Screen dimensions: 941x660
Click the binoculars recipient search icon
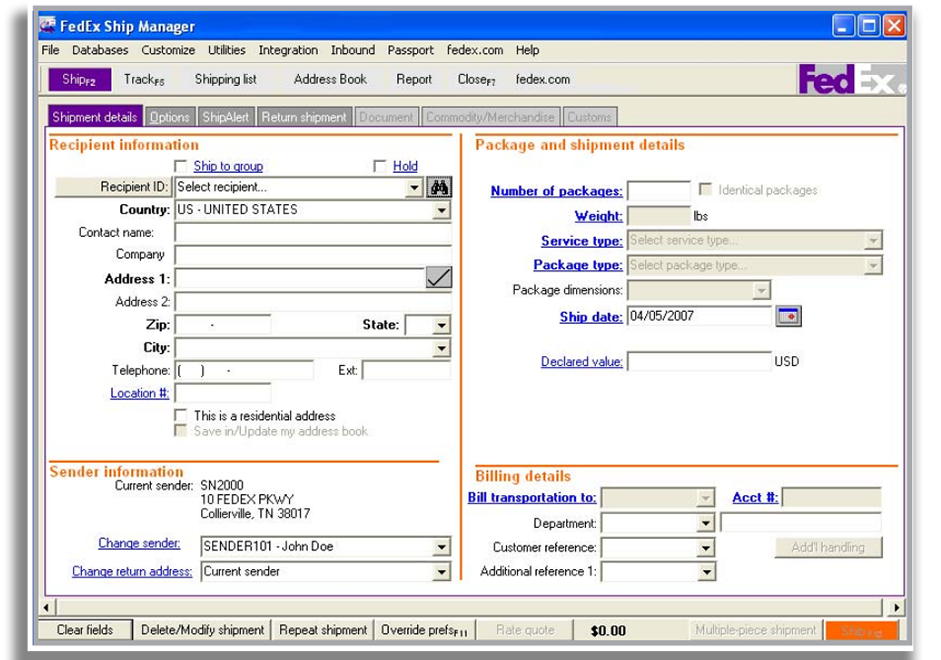point(439,187)
